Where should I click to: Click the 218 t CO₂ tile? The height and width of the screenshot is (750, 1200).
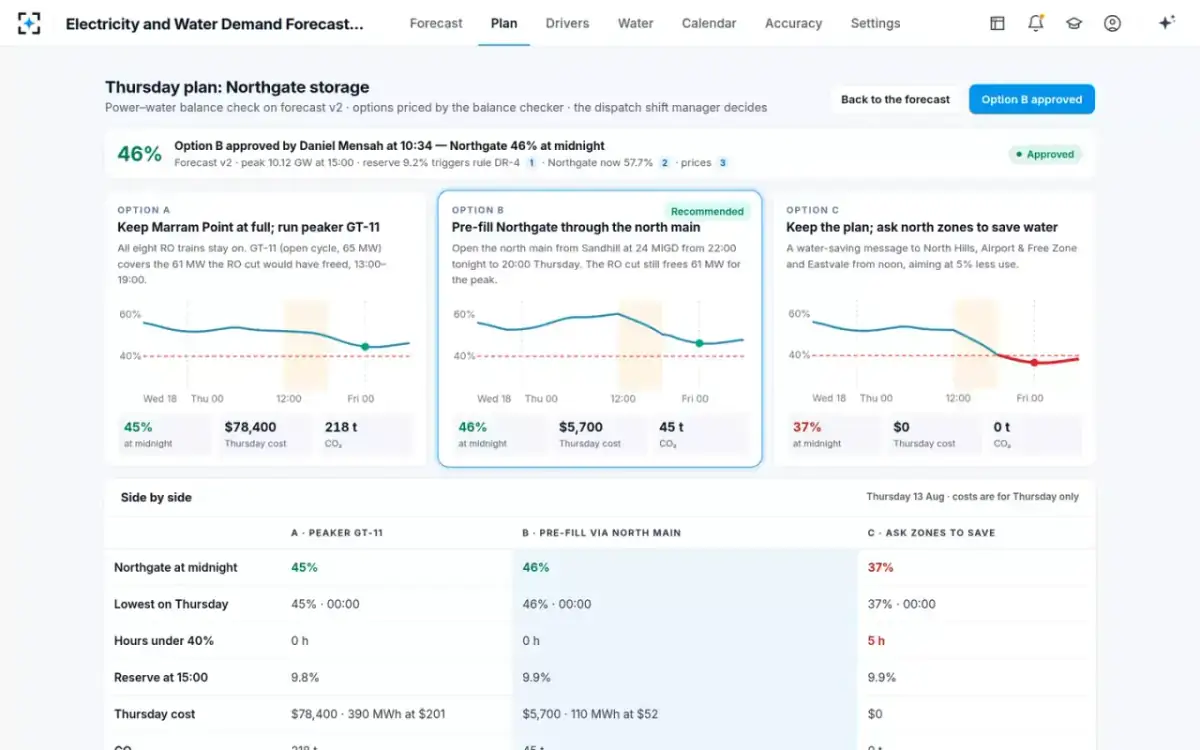(x=365, y=434)
